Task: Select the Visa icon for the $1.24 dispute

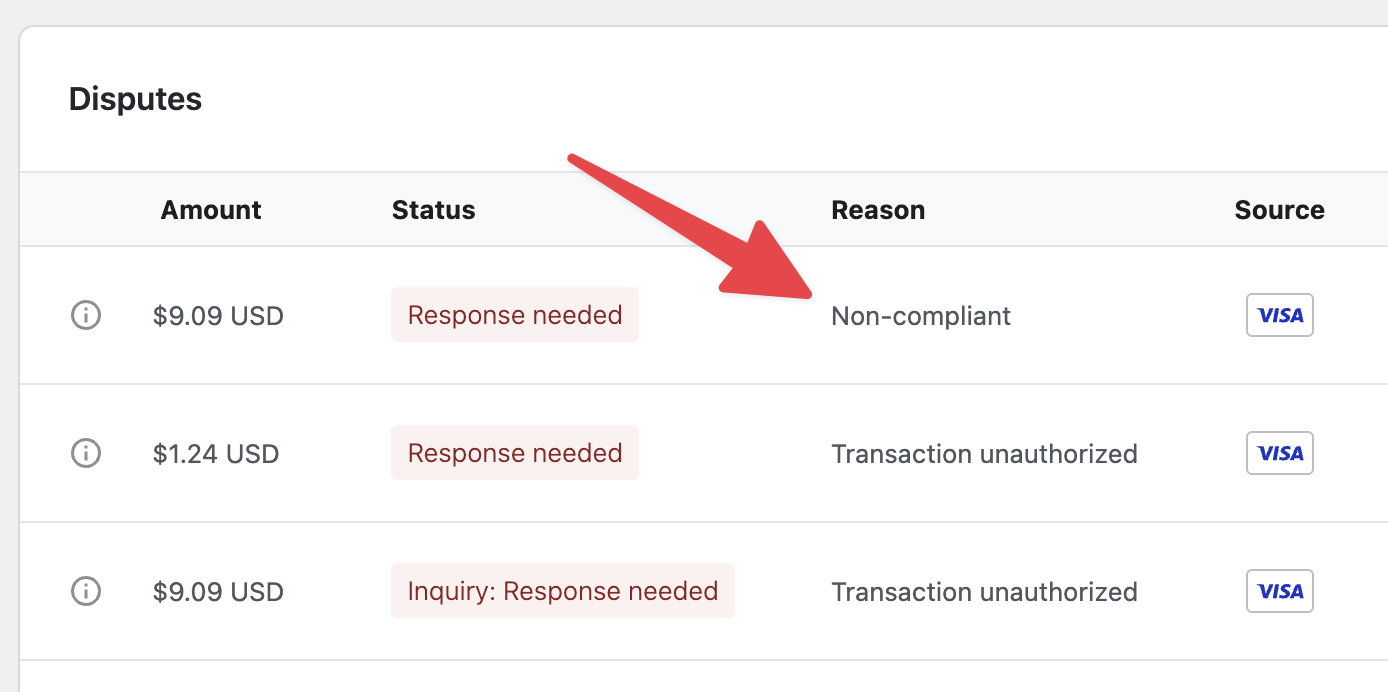Action: point(1279,453)
